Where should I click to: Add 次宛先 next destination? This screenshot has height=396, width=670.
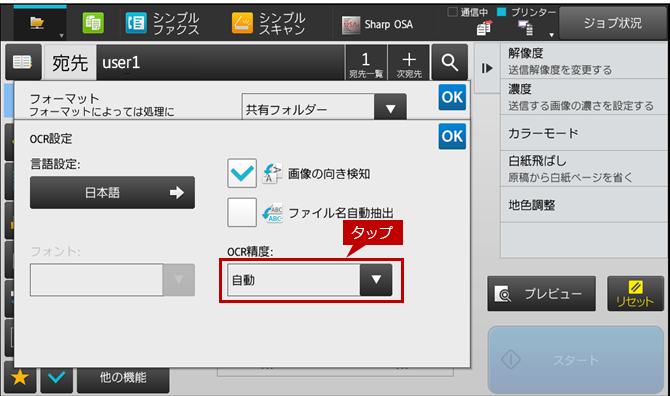(409, 63)
